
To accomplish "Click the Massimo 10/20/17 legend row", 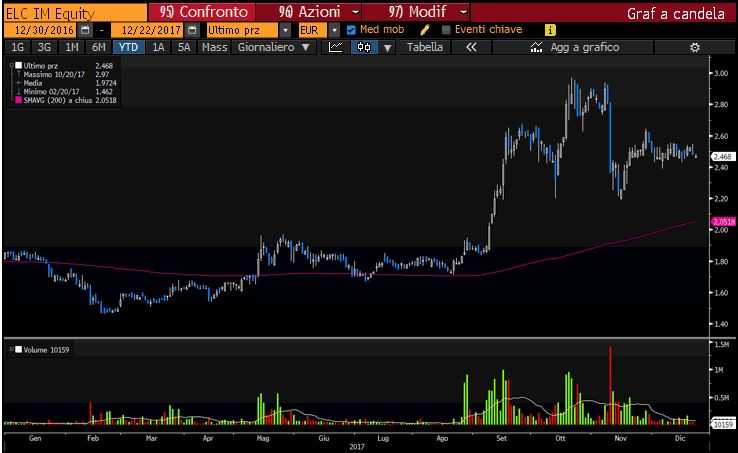I will (66, 74).
